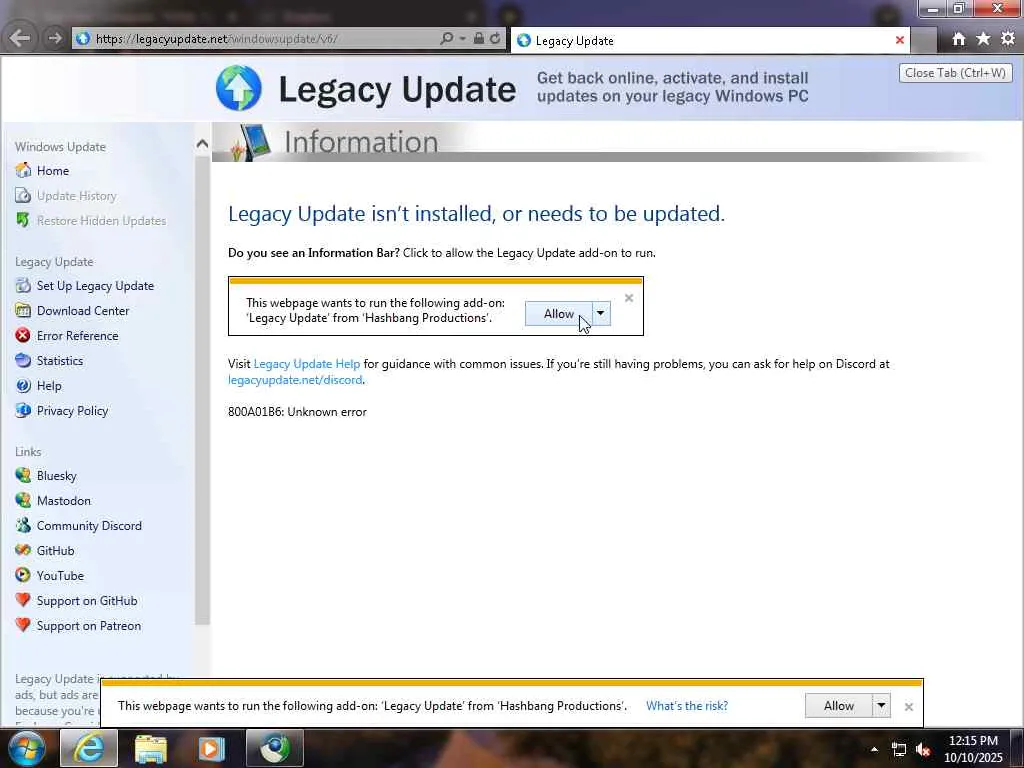
Task: Open the Legacy Update Help link
Action: point(307,364)
